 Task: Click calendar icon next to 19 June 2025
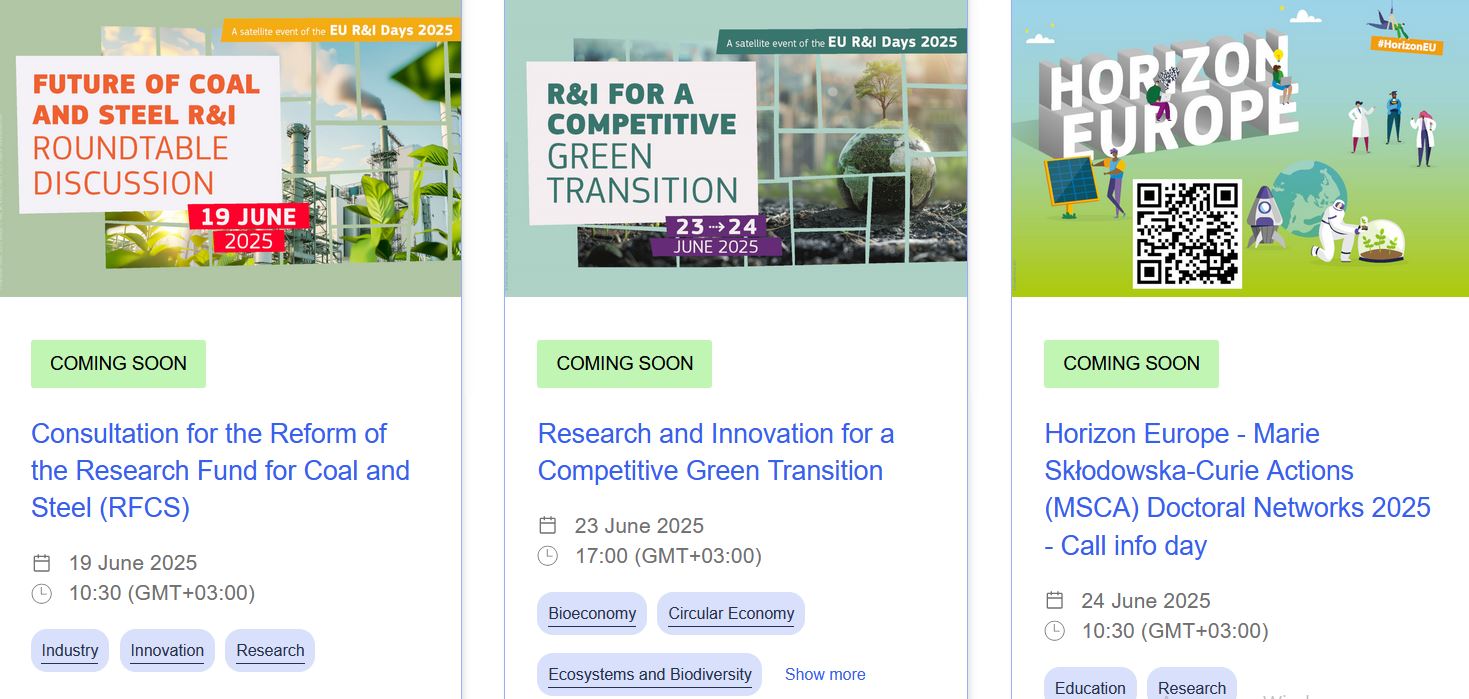tap(41, 563)
